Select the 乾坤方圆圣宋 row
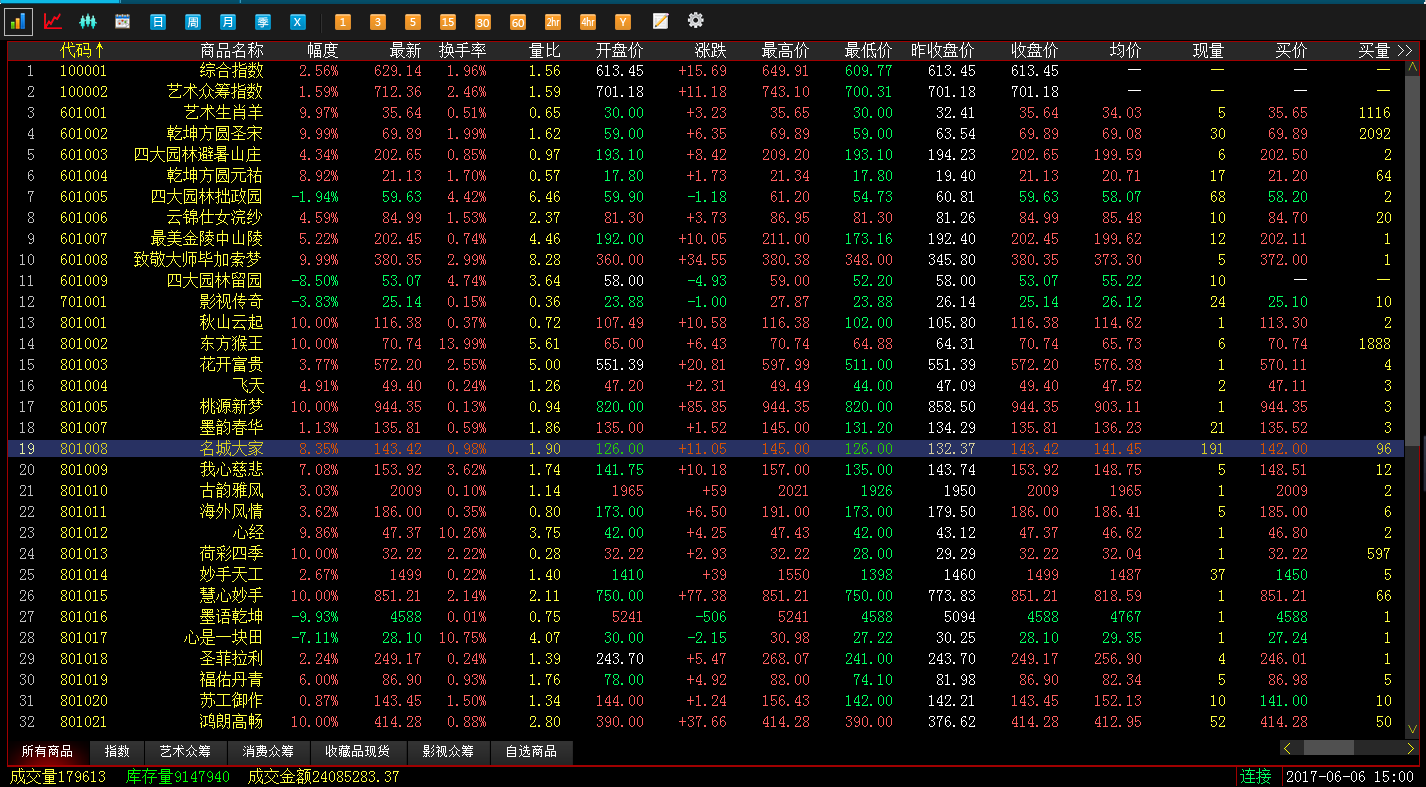The image size is (1426, 787). click(706, 134)
